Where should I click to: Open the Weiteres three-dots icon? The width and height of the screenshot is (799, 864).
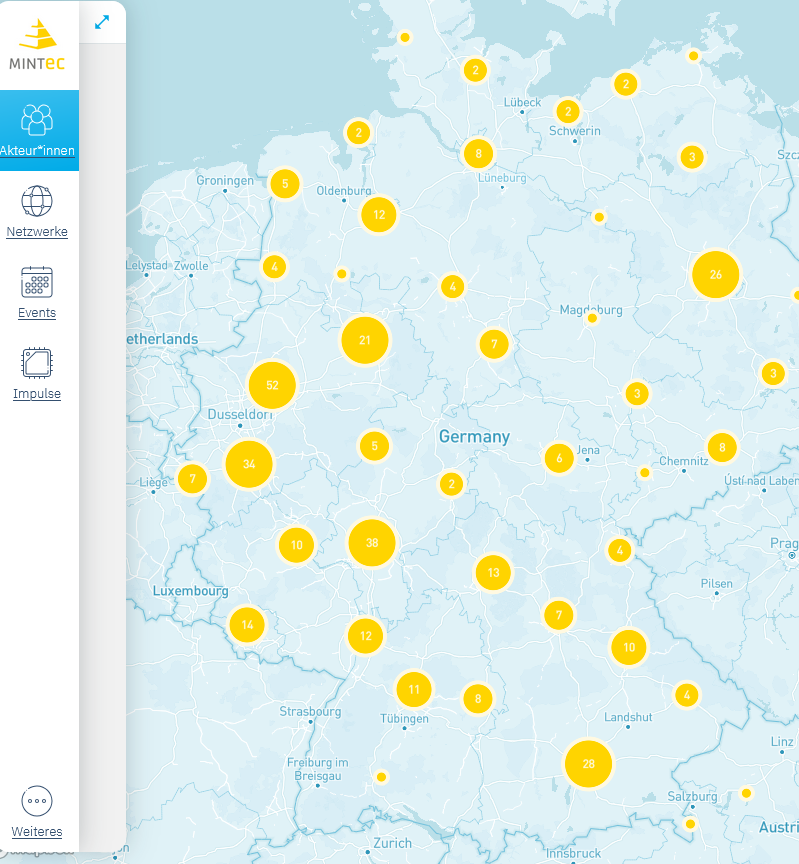click(x=37, y=801)
